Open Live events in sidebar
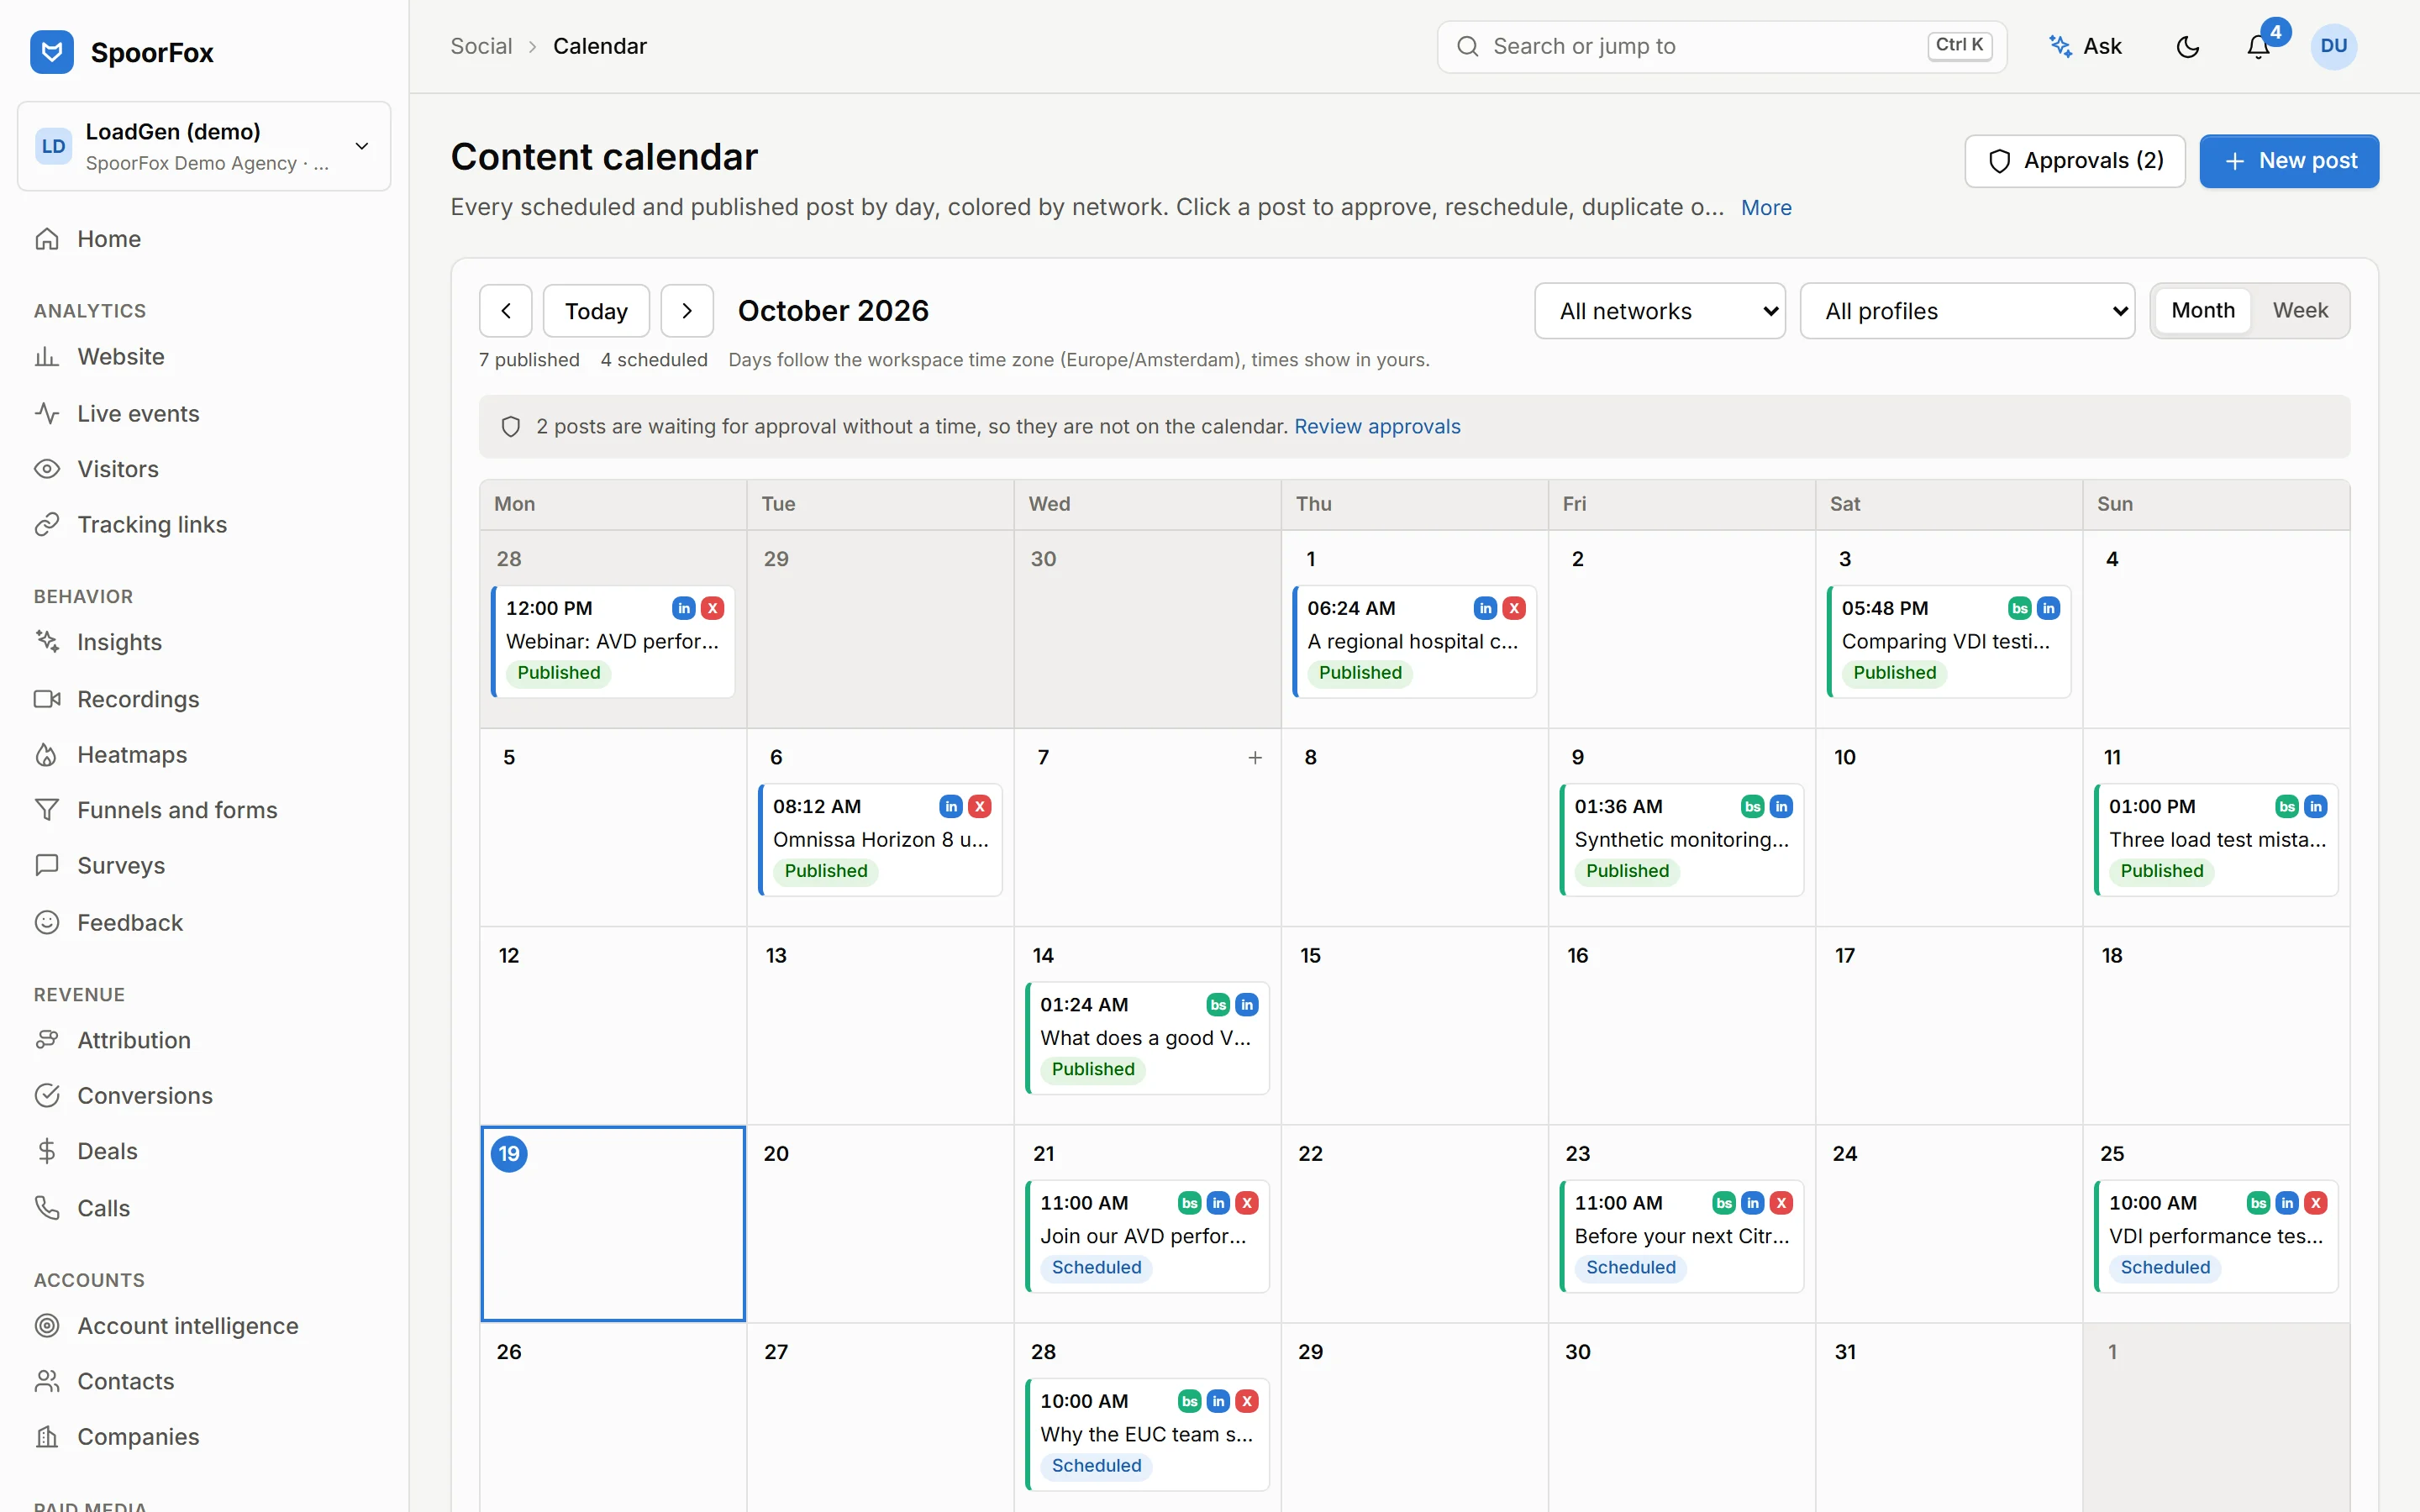Screen dimensions: 2420x1512 [204, 414]
